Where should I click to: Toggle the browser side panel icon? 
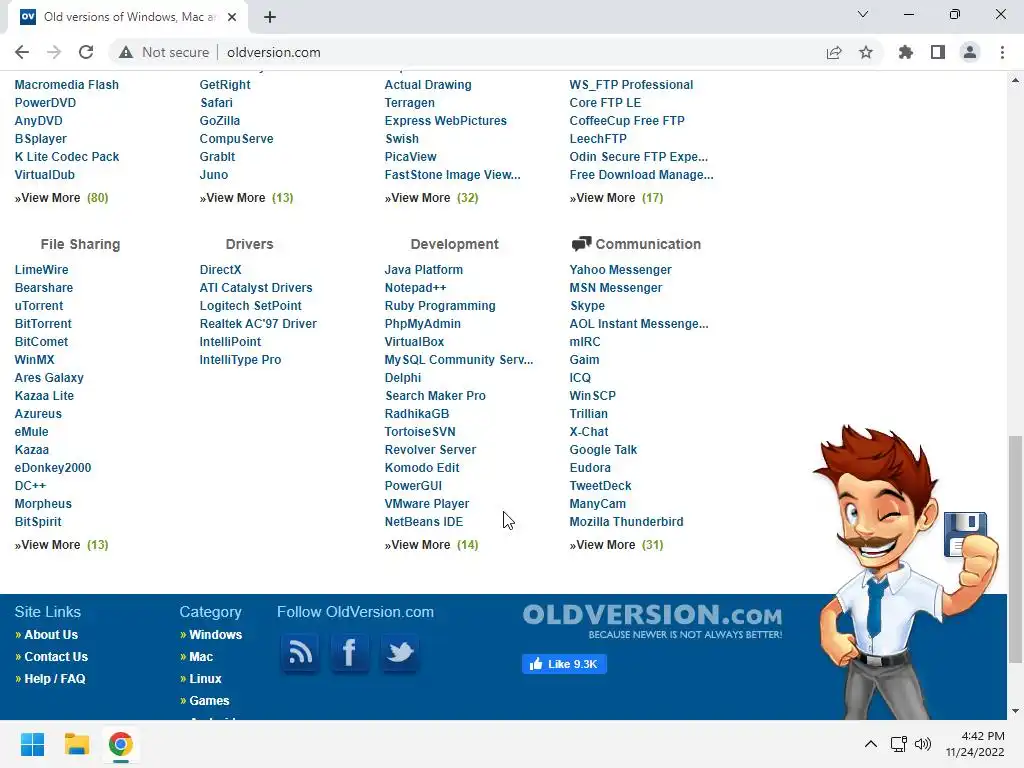[938, 52]
